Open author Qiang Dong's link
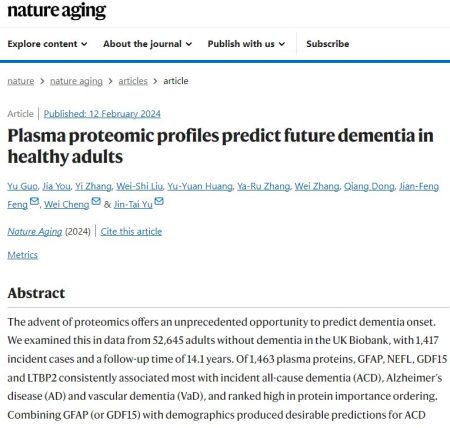Screen dimensions: 450x428 (369, 186)
